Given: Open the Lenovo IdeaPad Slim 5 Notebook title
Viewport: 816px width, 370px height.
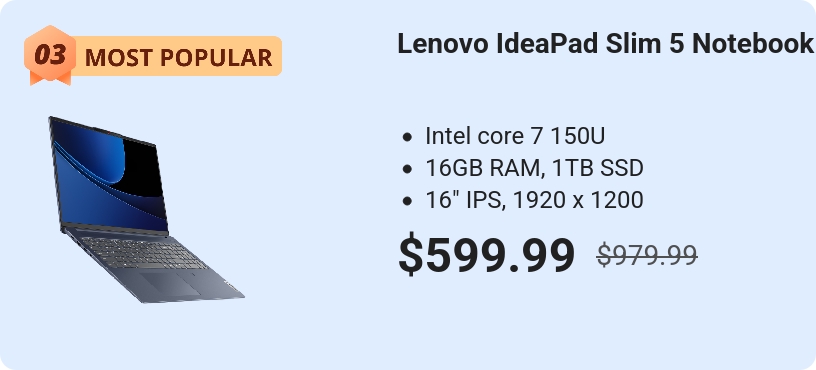Looking at the screenshot, I should (x=605, y=44).
